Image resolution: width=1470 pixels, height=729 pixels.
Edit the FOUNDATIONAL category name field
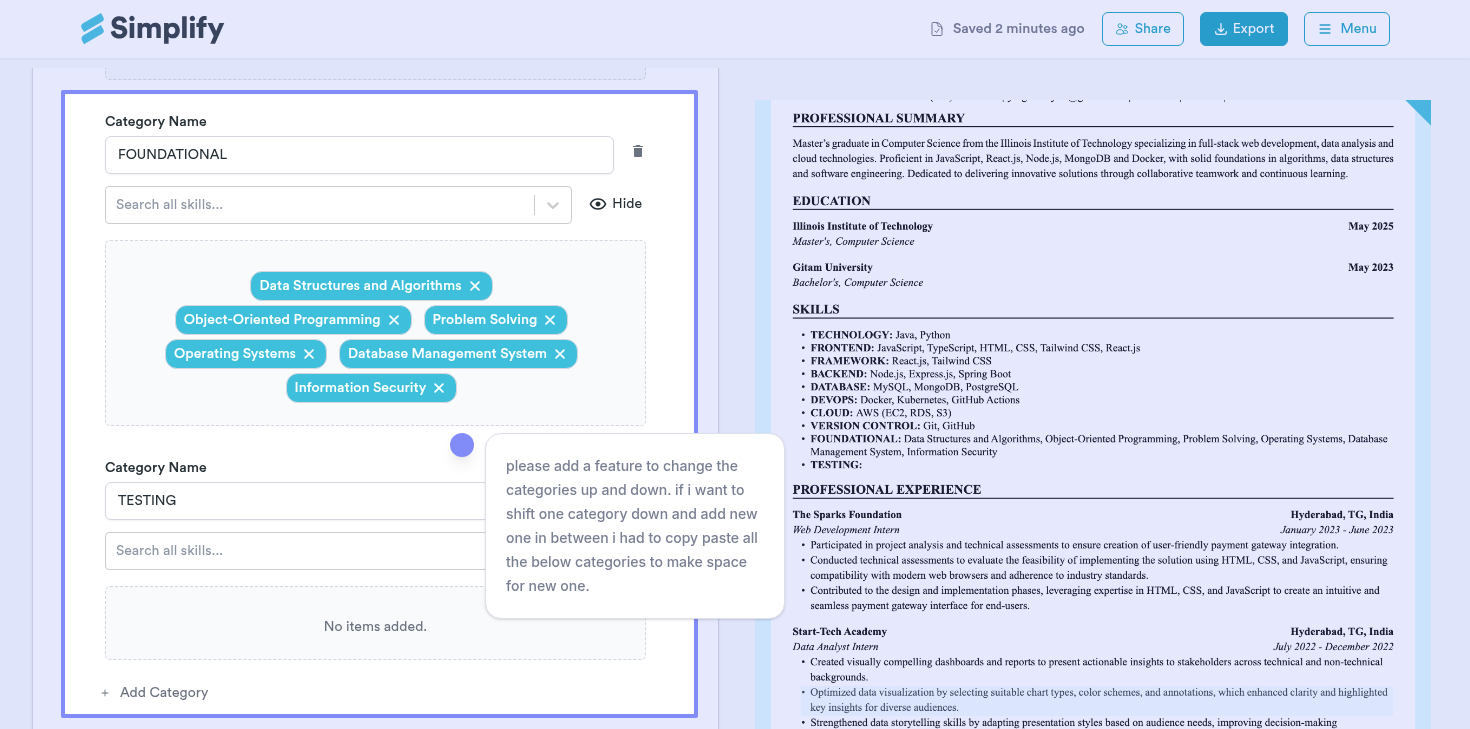point(358,155)
